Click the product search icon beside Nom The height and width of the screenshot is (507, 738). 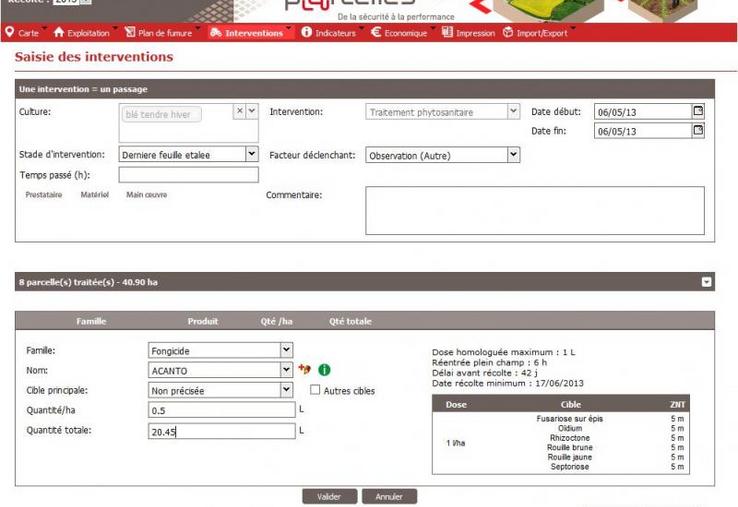coord(305,370)
